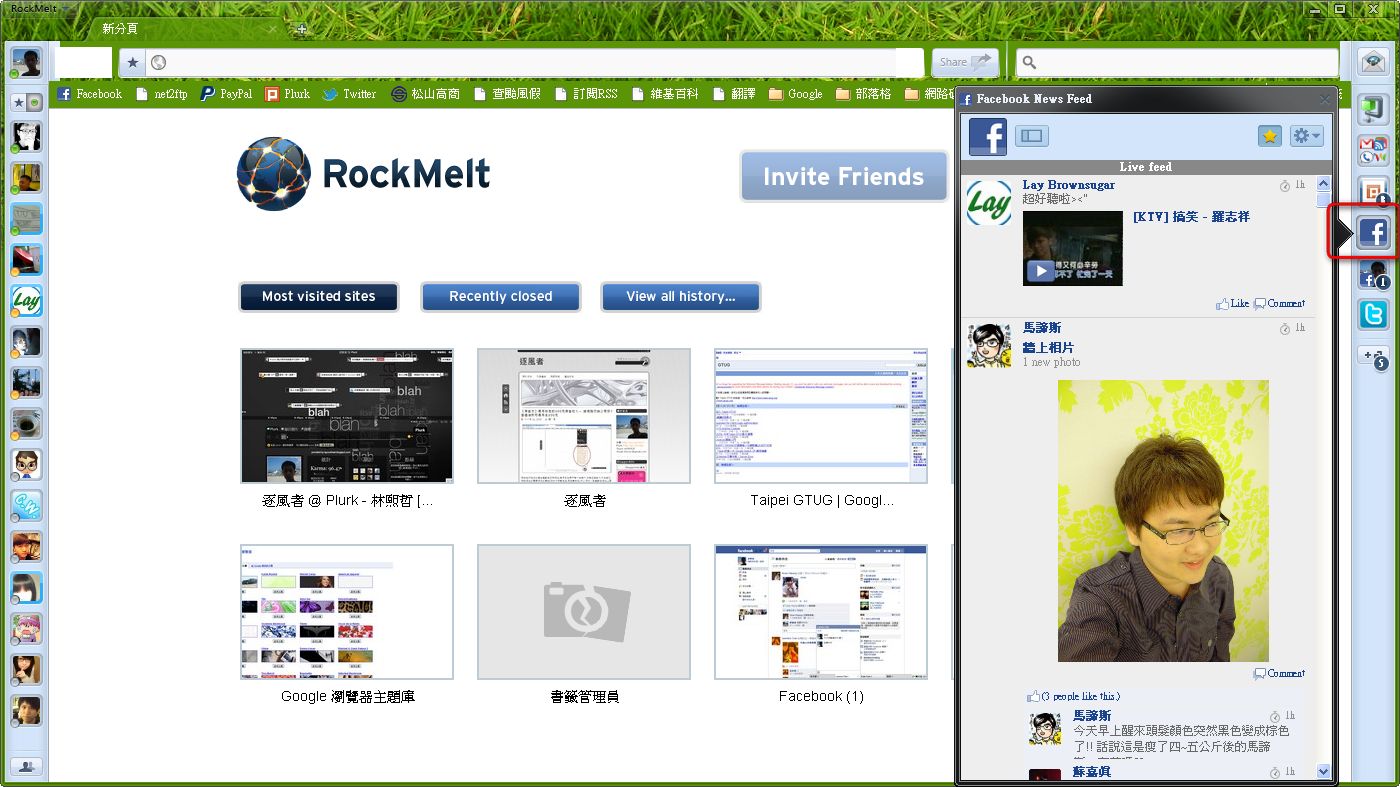Open the gear settings dropdown in feed panel
Screen dimensions: 1400x787
tap(1306, 136)
